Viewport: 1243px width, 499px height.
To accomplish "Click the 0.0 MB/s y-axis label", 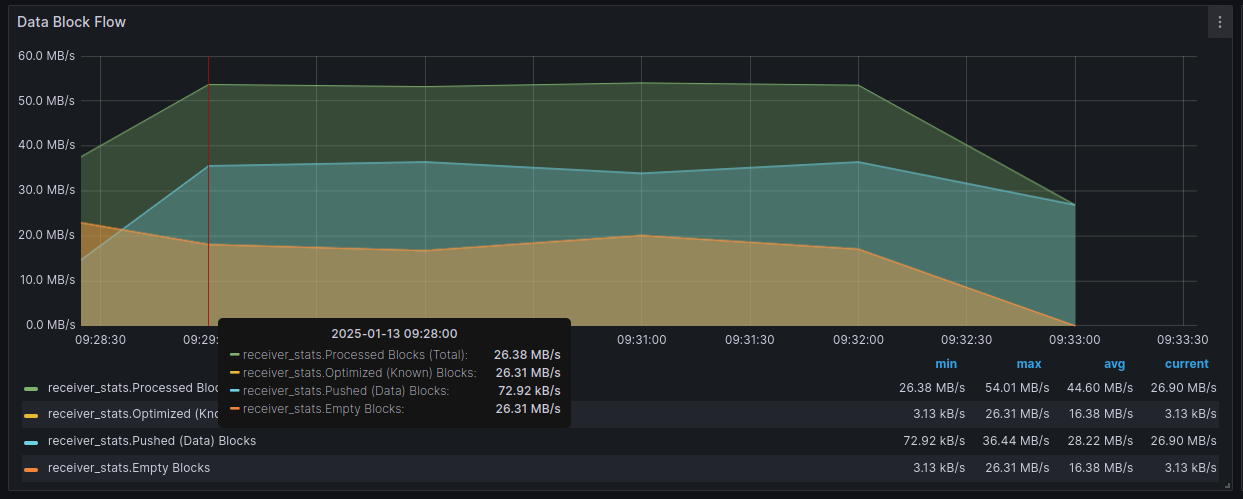I will [50, 325].
